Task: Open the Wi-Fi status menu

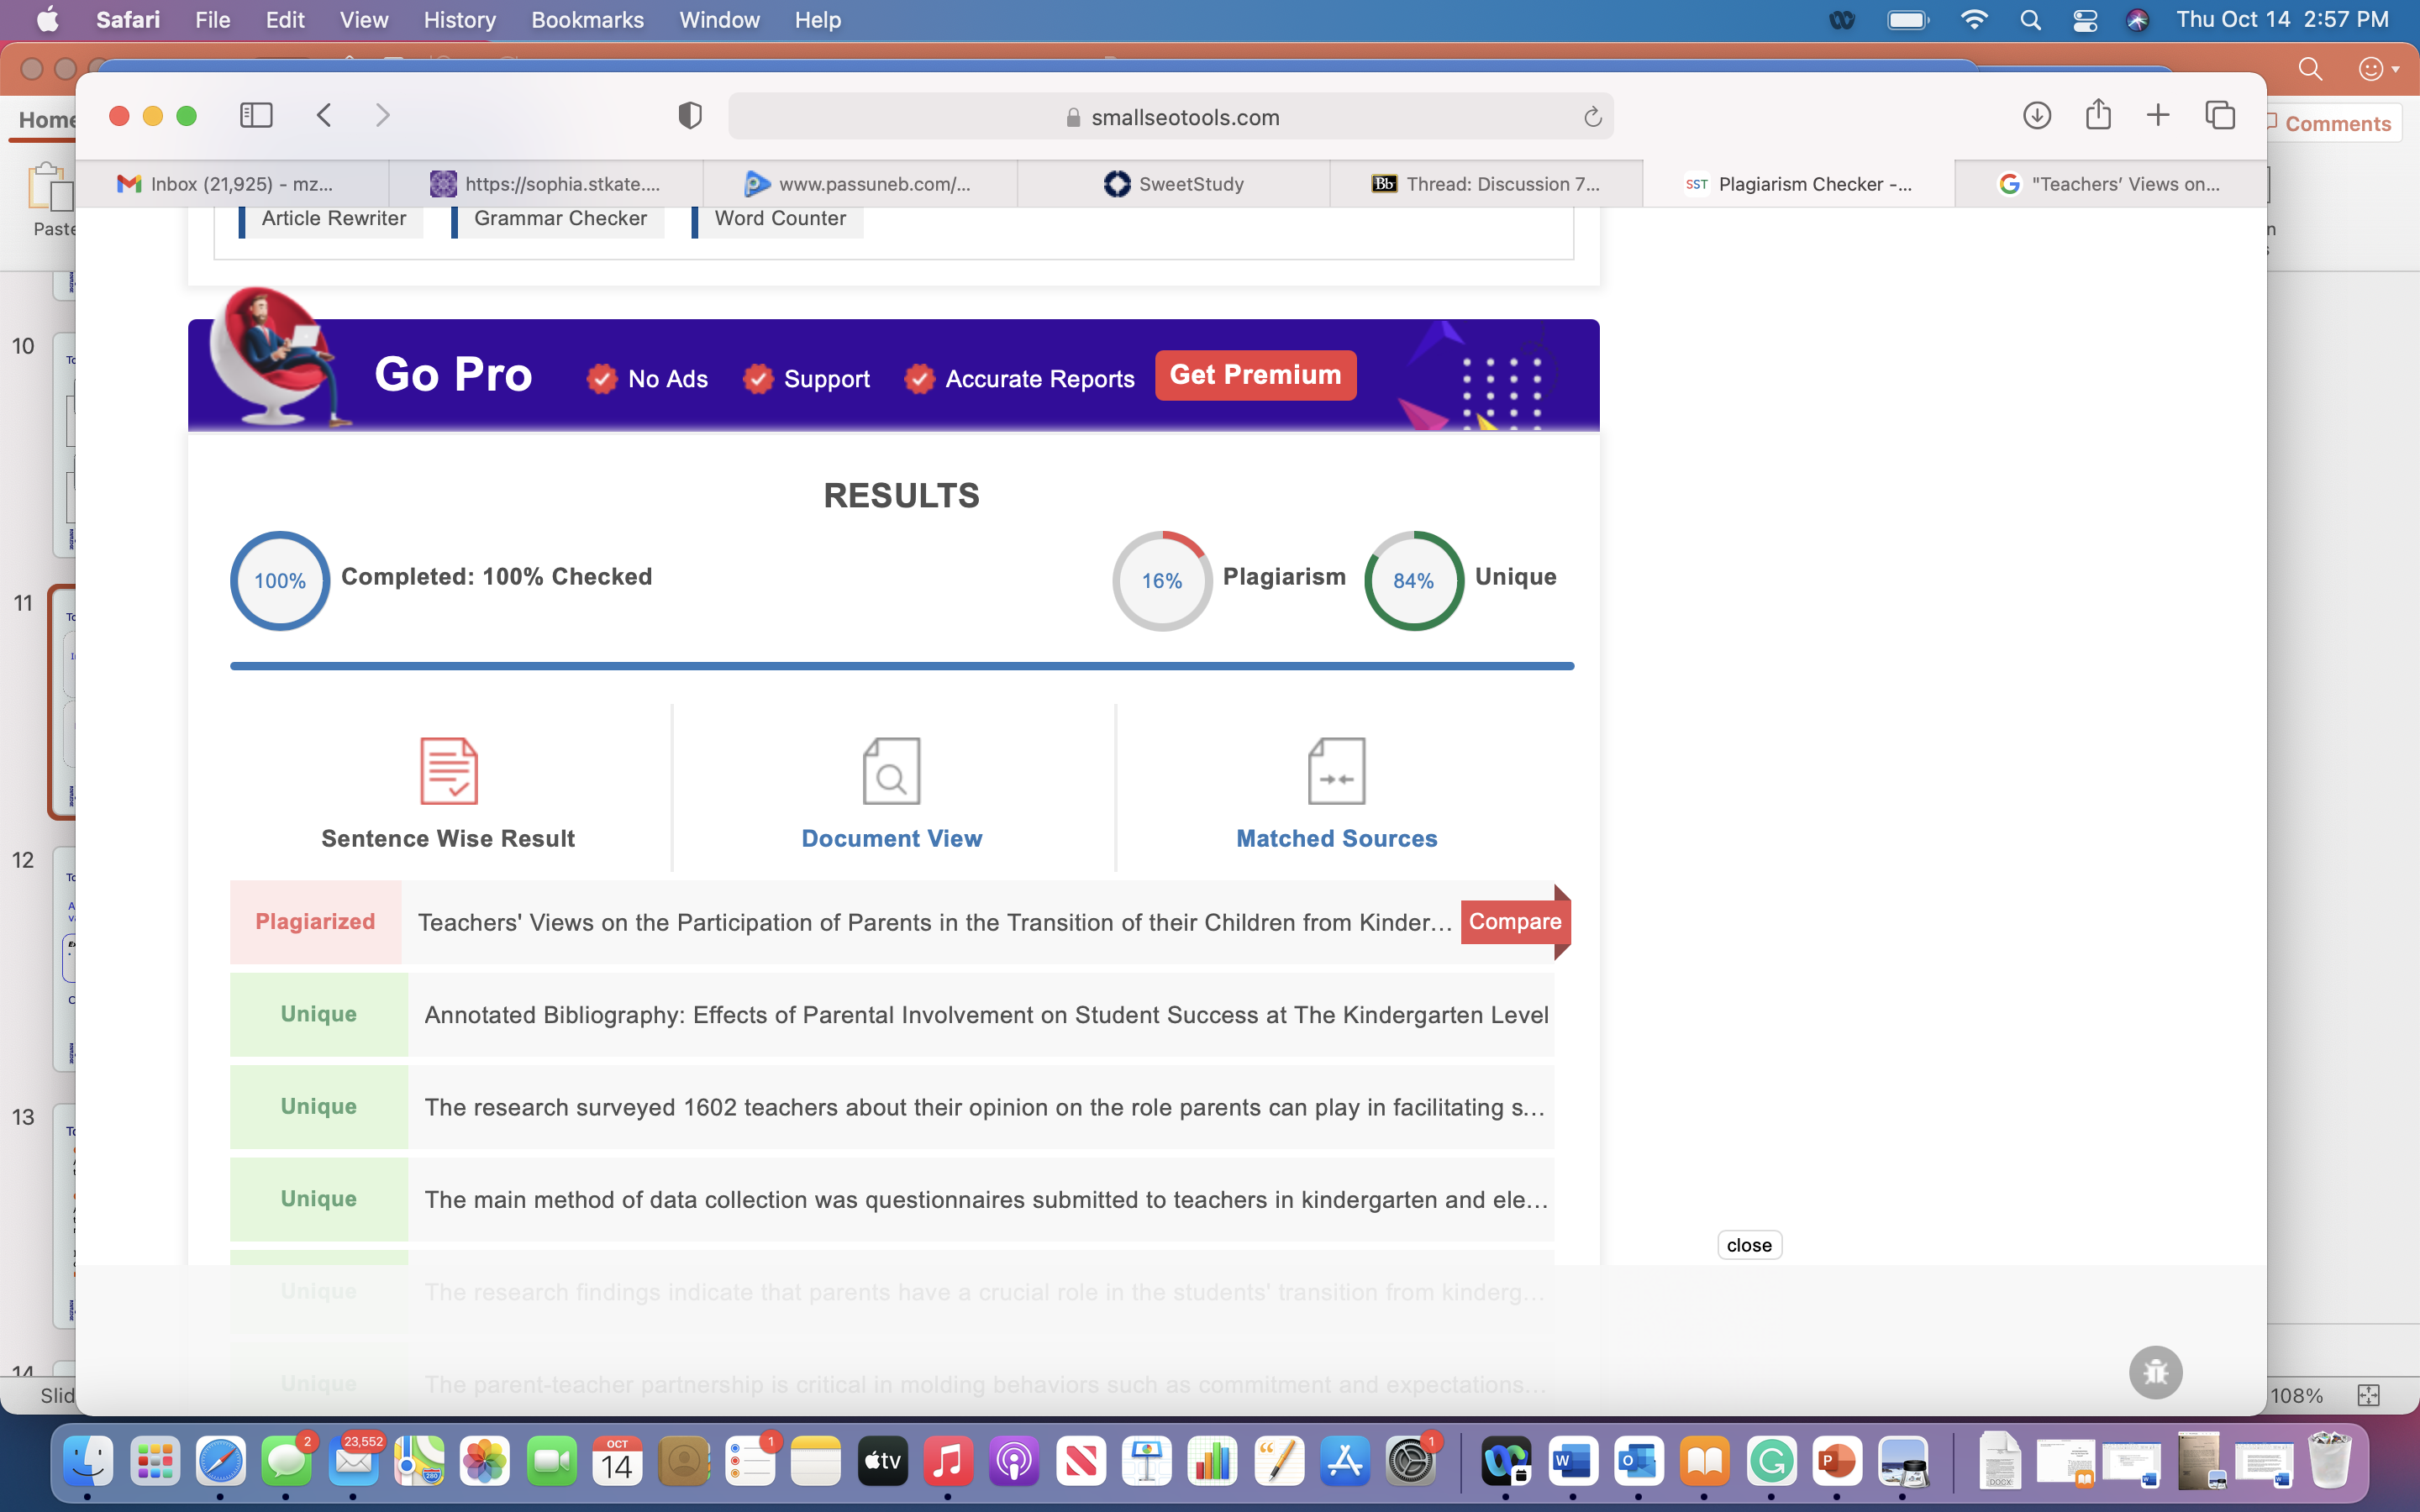Action: pyautogui.click(x=1974, y=20)
